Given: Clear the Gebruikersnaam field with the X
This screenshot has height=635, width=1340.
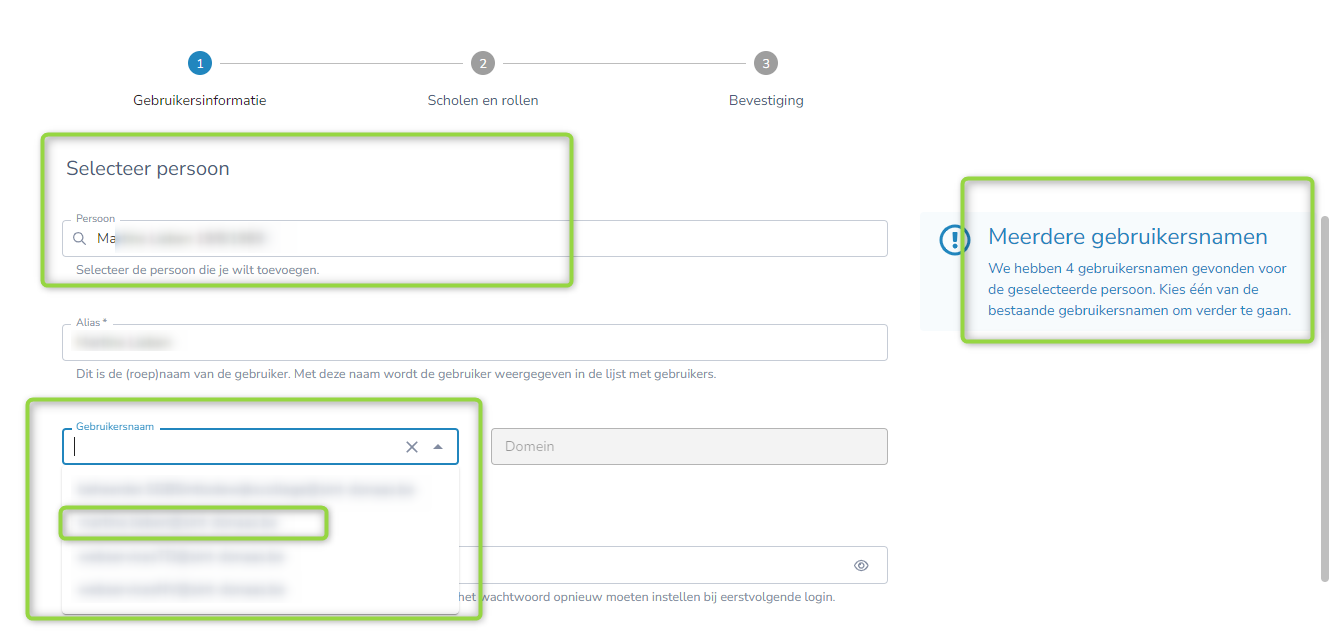Looking at the screenshot, I should pos(412,447).
